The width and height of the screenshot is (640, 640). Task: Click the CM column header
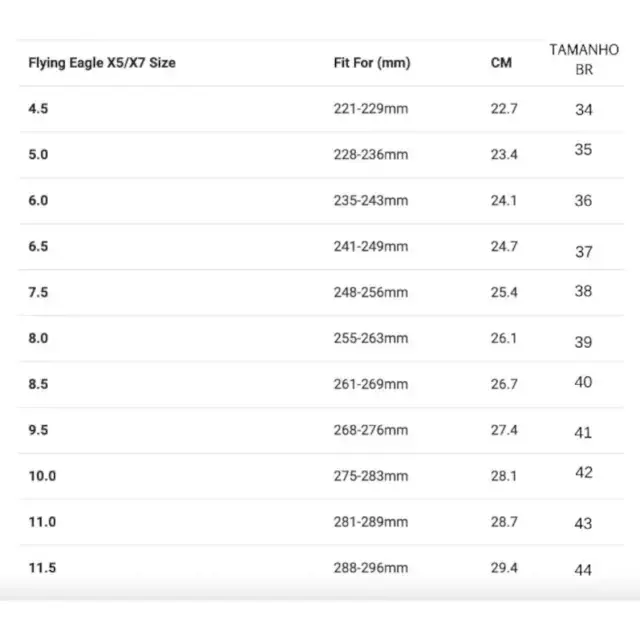click(501, 63)
